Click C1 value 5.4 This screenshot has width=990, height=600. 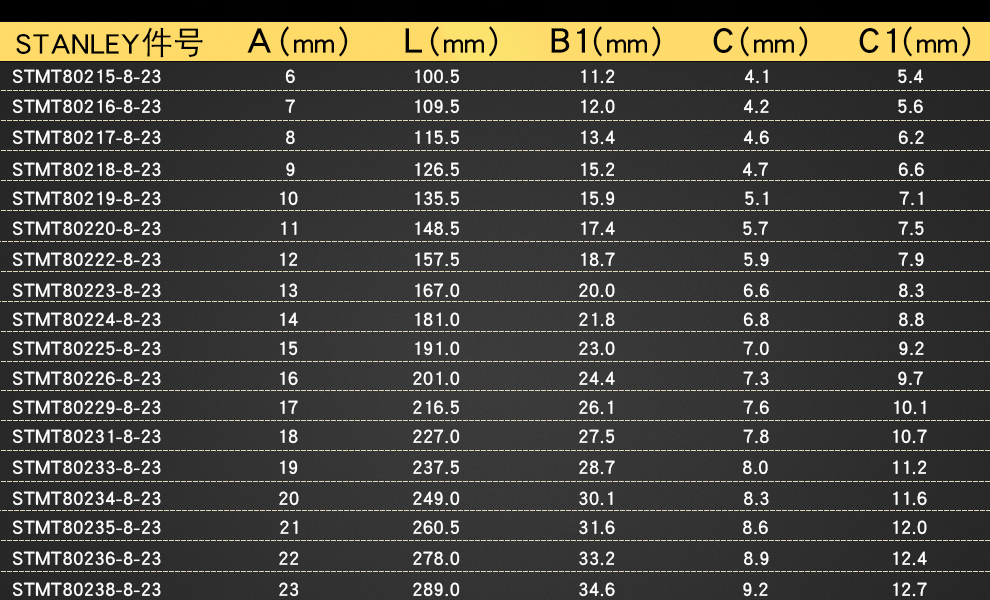pos(910,76)
